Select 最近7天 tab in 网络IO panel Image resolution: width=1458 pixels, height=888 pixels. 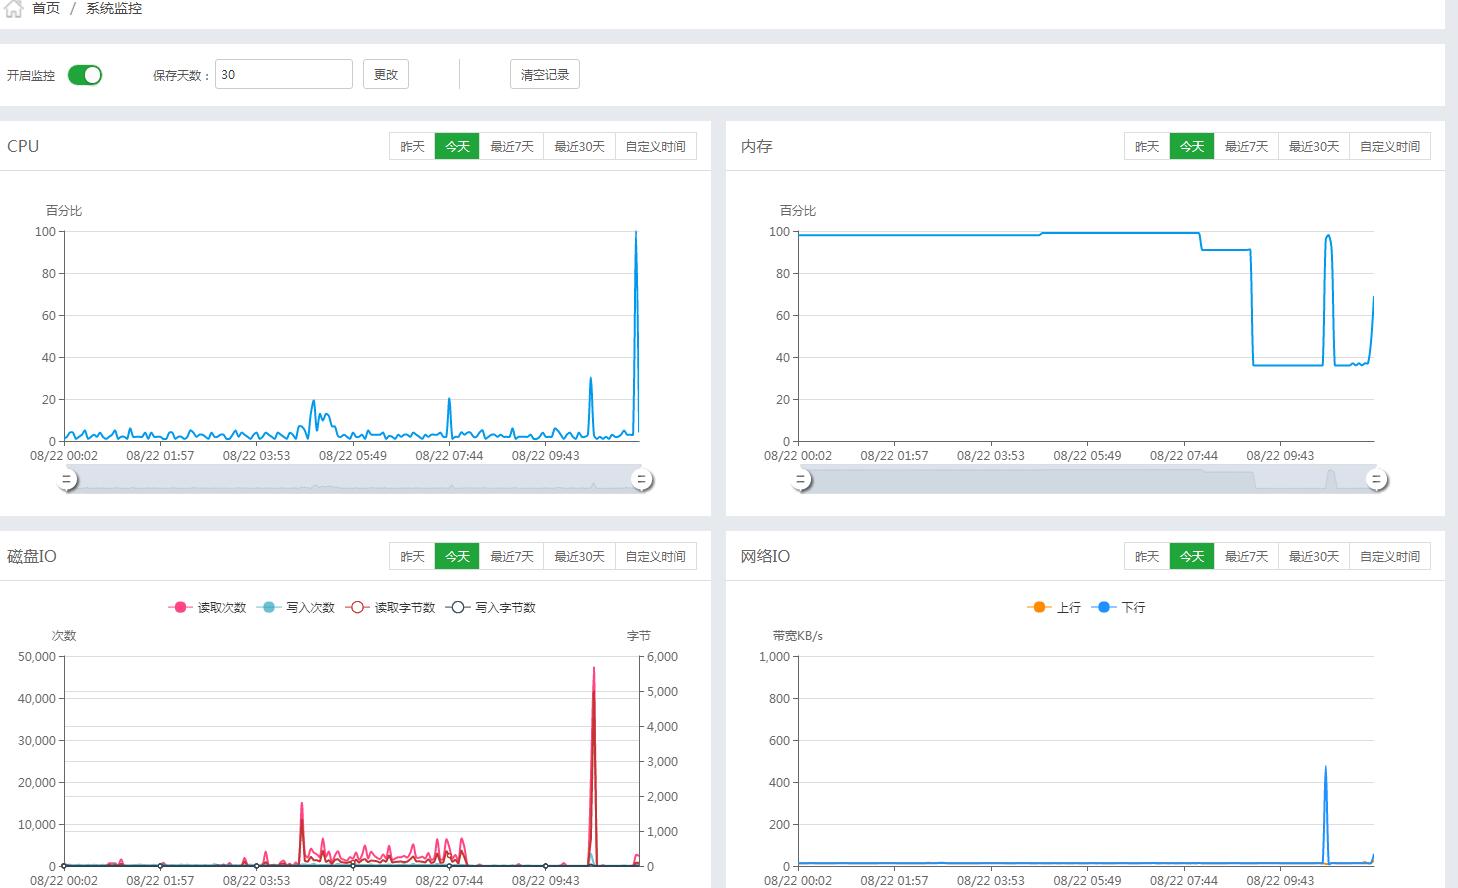1247,556
